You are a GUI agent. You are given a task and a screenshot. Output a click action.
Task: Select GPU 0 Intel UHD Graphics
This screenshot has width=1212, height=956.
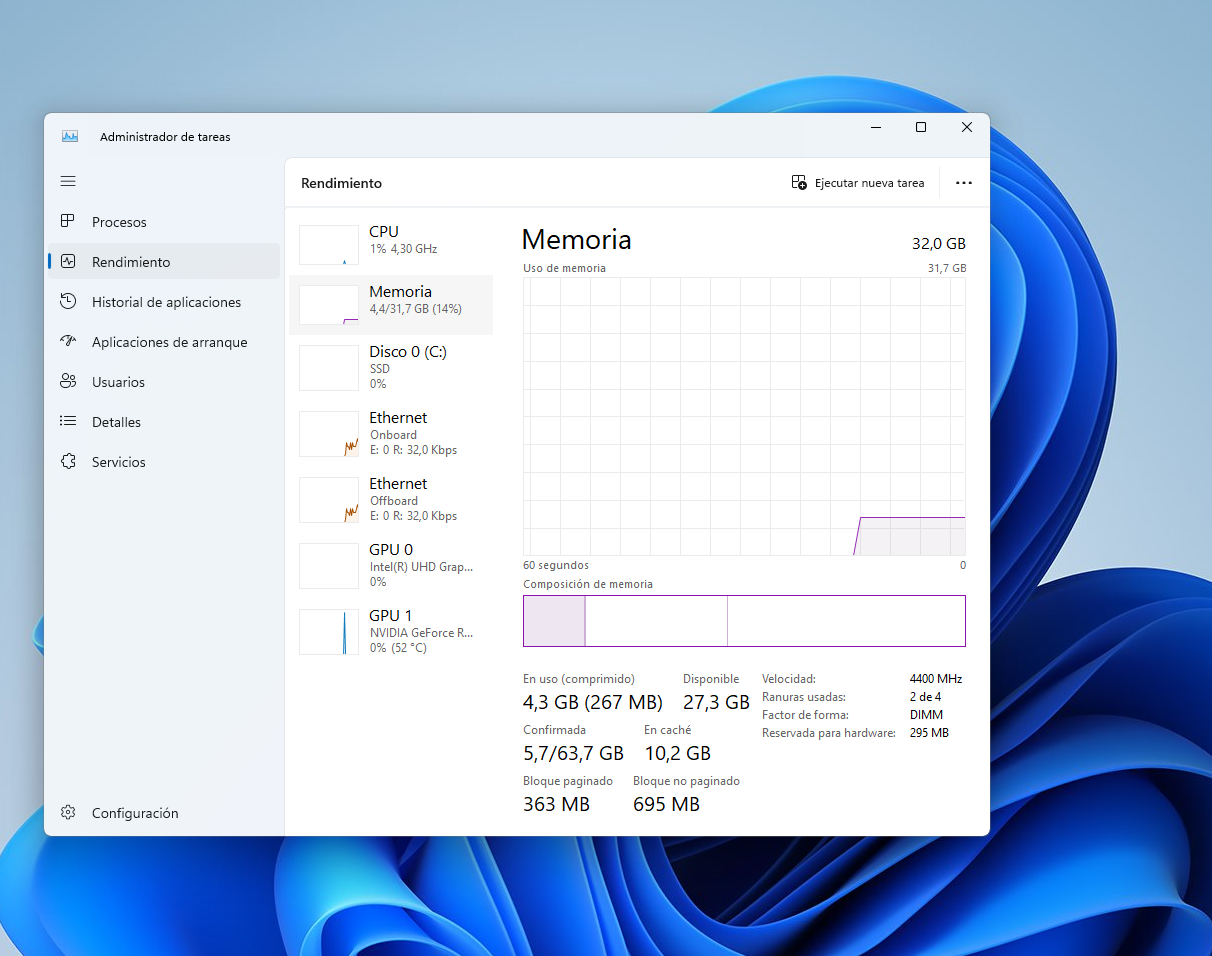pos(390,565)
